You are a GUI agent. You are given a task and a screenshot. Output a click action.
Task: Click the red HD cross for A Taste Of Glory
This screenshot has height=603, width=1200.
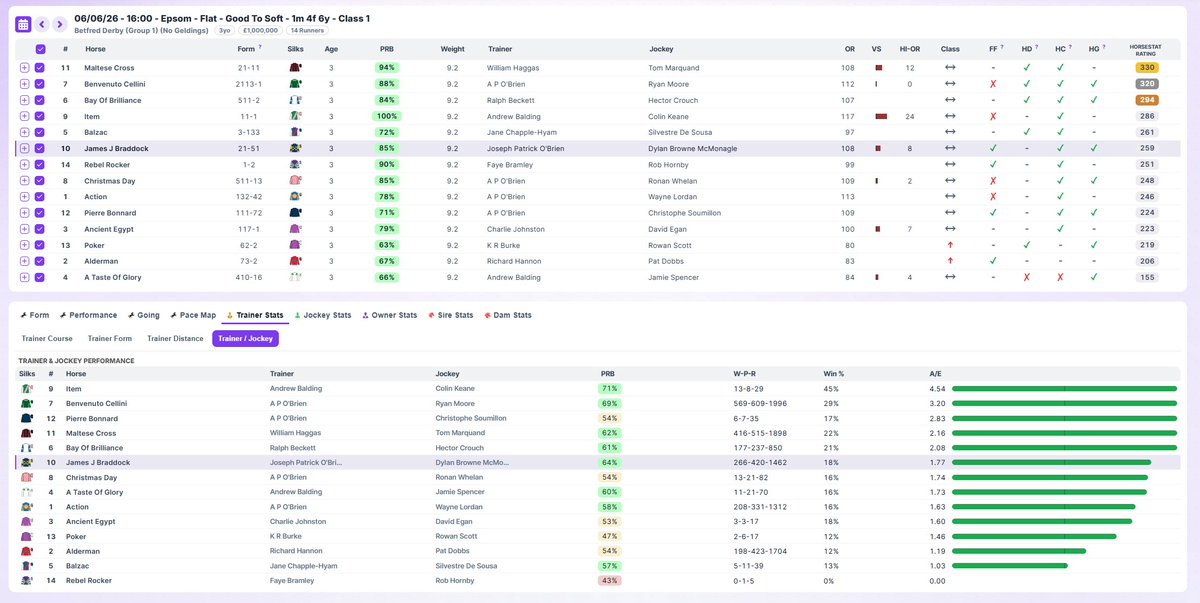coord(1026,277)
